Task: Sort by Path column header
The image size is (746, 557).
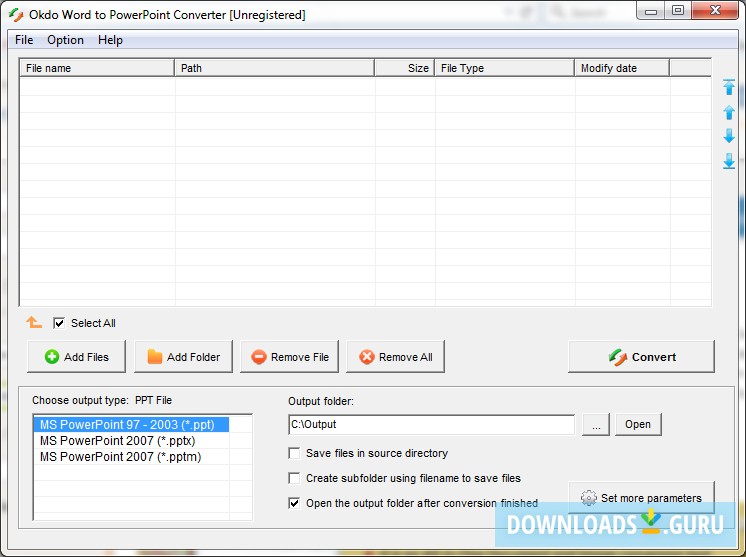Action: 275,68
